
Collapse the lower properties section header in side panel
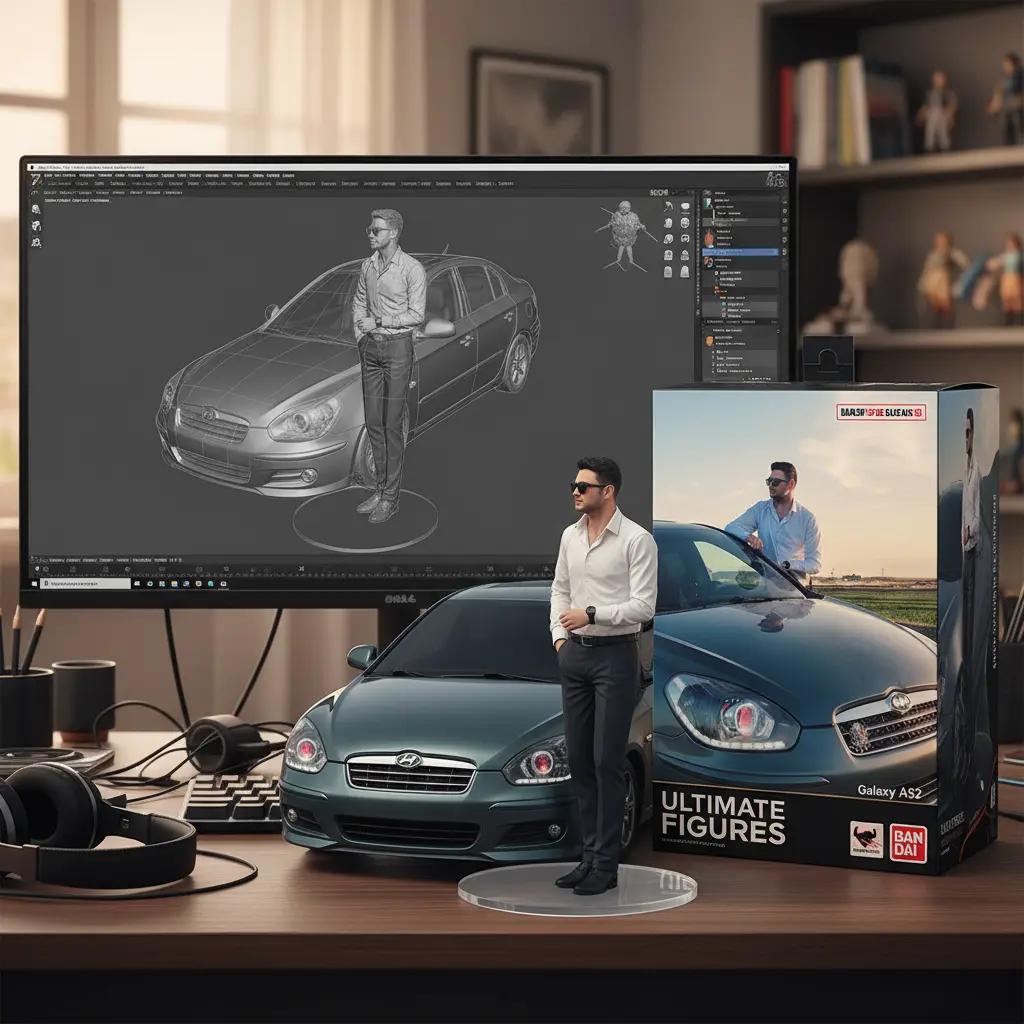coord(731,322)
